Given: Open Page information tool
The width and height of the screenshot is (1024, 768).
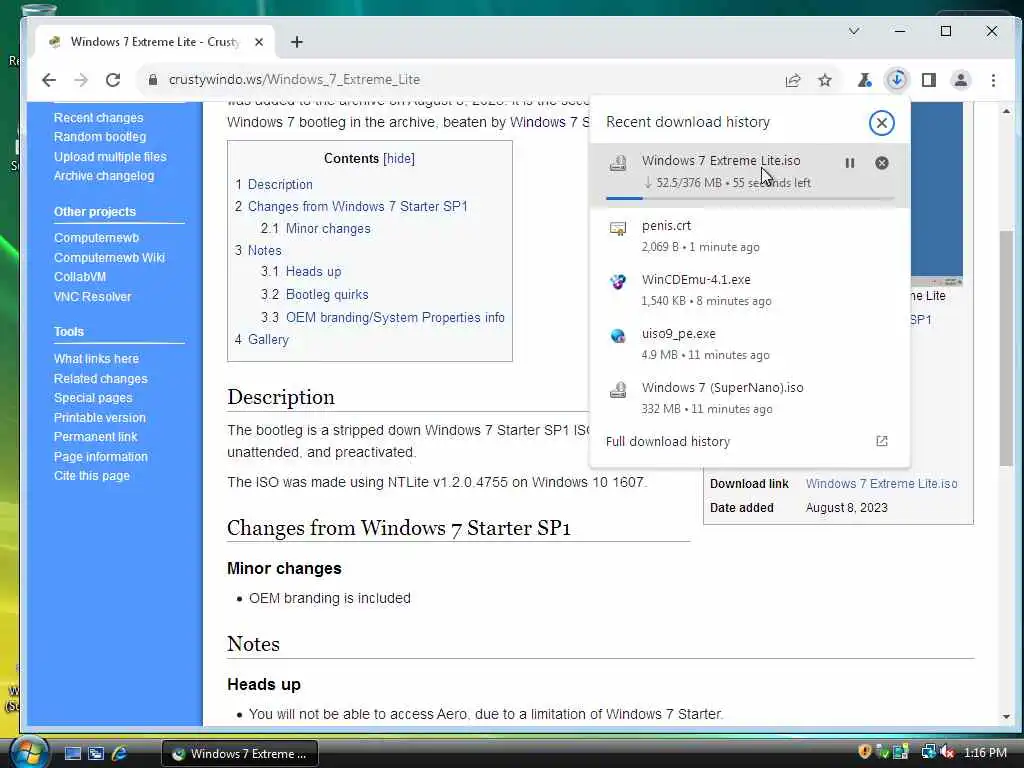Looking at the screenshot, I should [x=101, y=456].
